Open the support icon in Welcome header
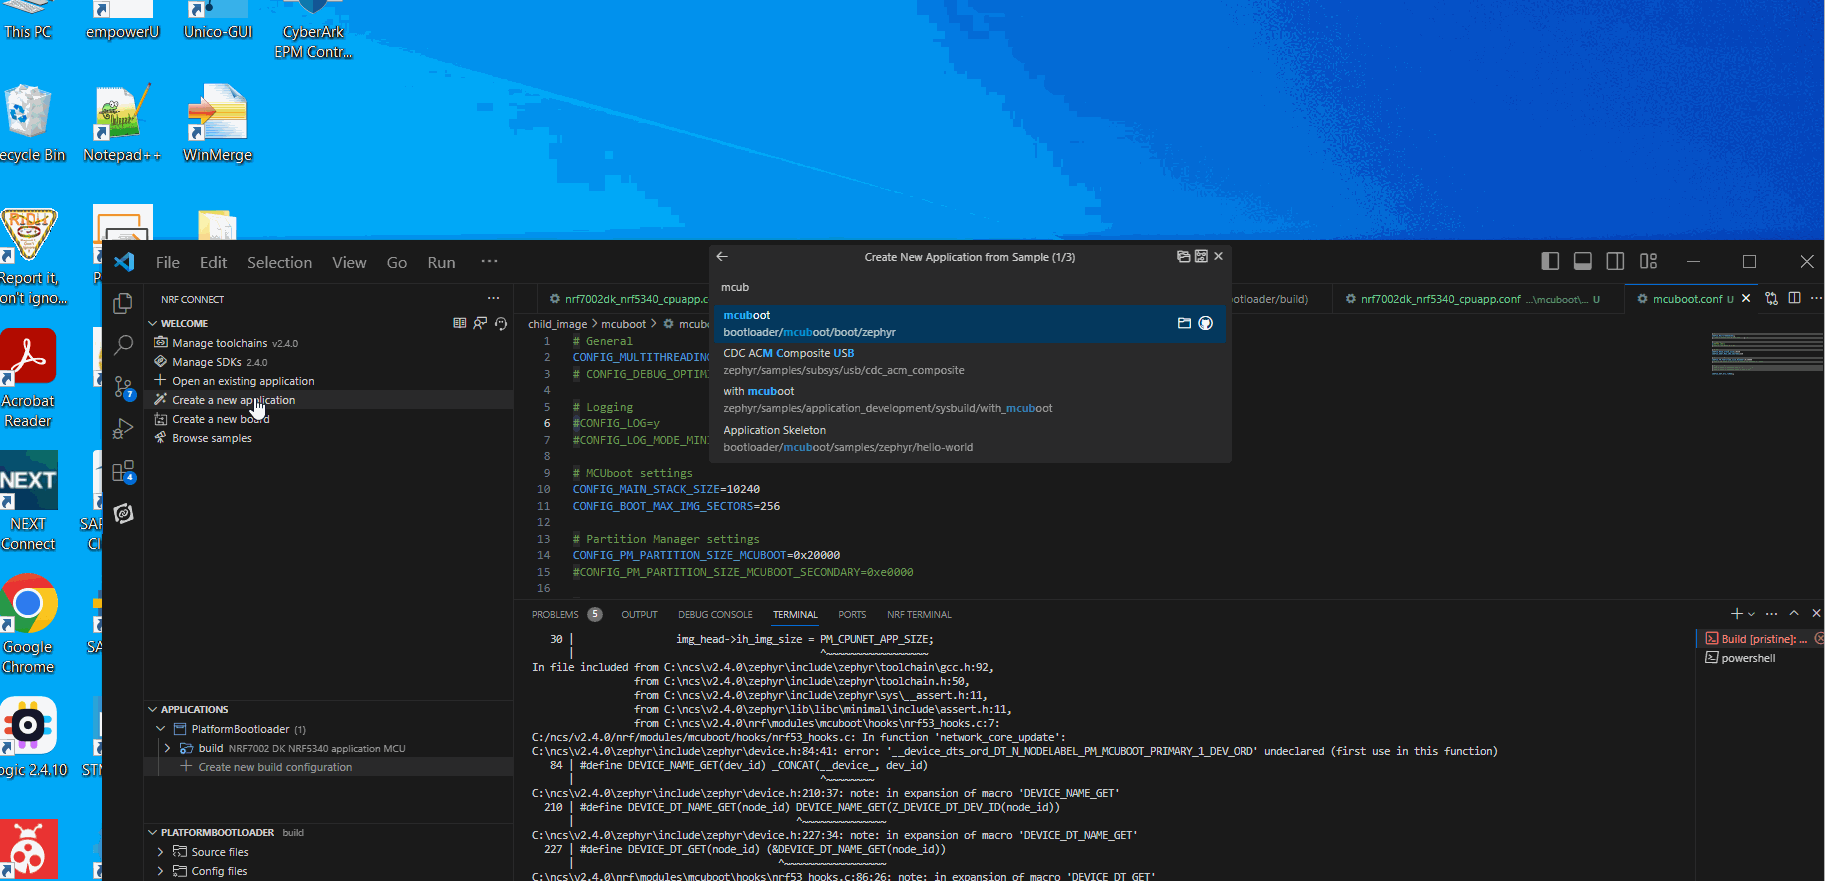1825x881 pixels. pyautogui.click(x=501, y=323)
